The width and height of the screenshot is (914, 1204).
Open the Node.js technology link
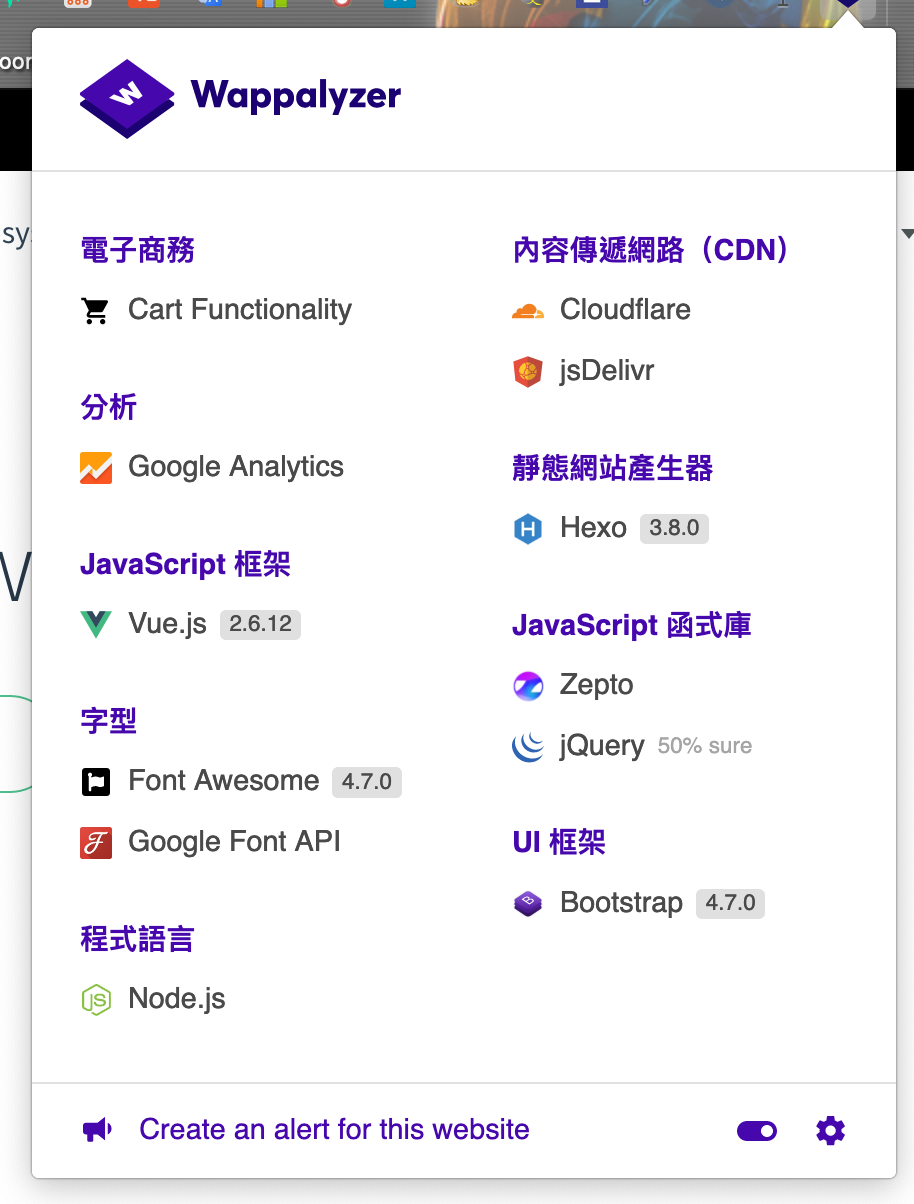(177, 999)
